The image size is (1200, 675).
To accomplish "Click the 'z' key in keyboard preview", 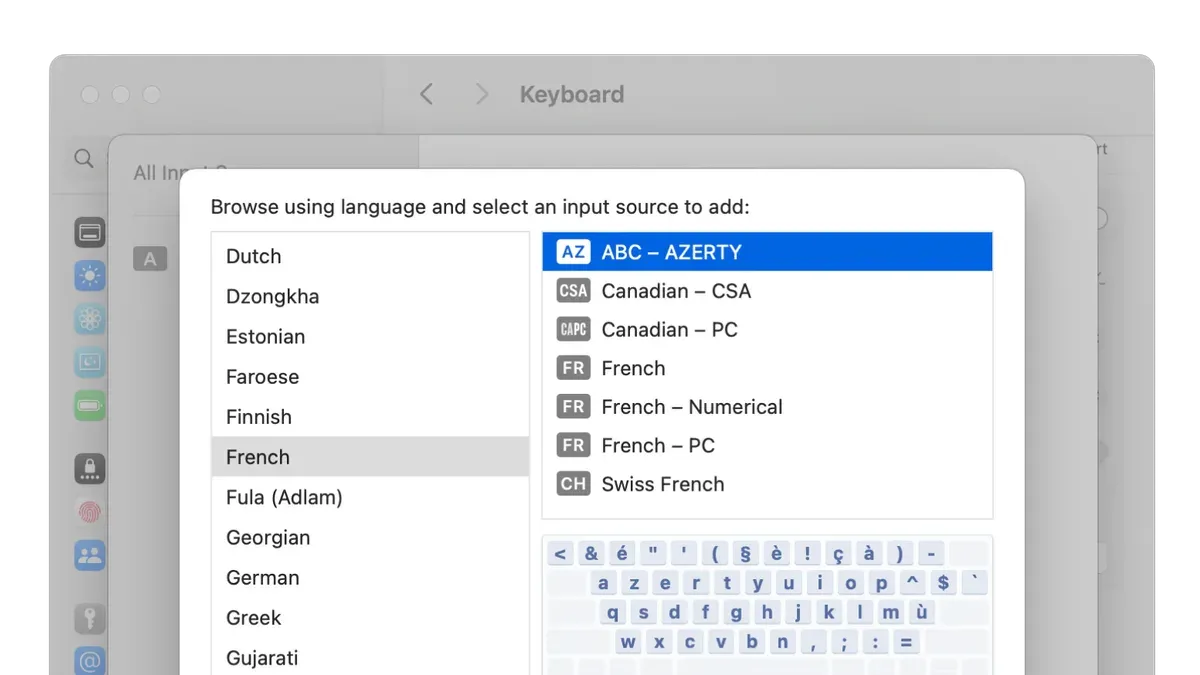I will (x=634, y=583).
